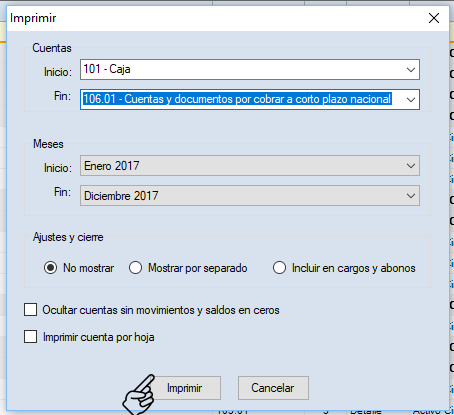The height and width of the screenshot is (415, 454).
Task: Open the Meses Inicio dropdown arrow
Action: (411, 166)
